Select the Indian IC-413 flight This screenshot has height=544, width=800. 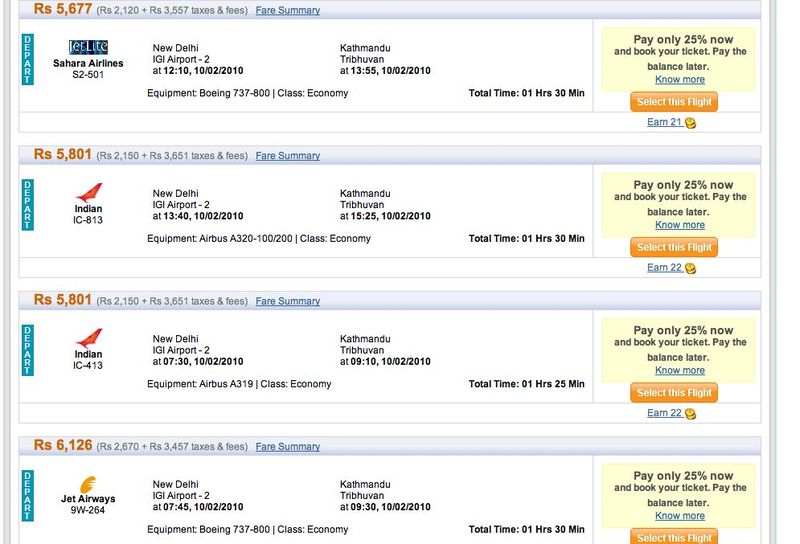pos(674,393)
